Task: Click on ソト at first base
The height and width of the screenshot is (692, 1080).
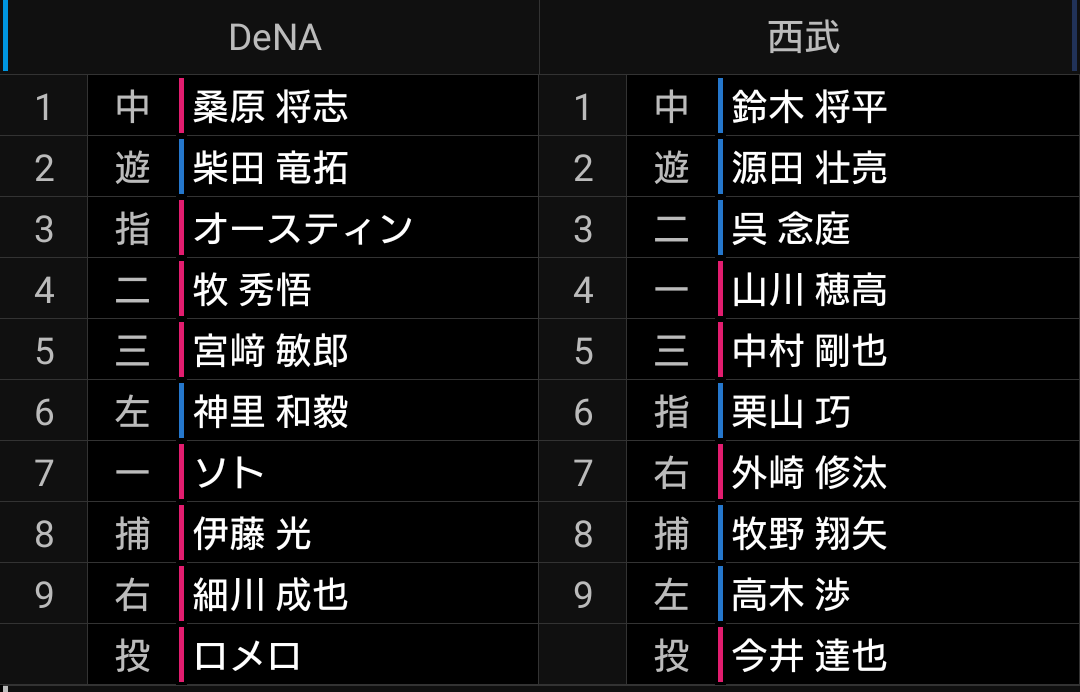Action: (229, 472)
